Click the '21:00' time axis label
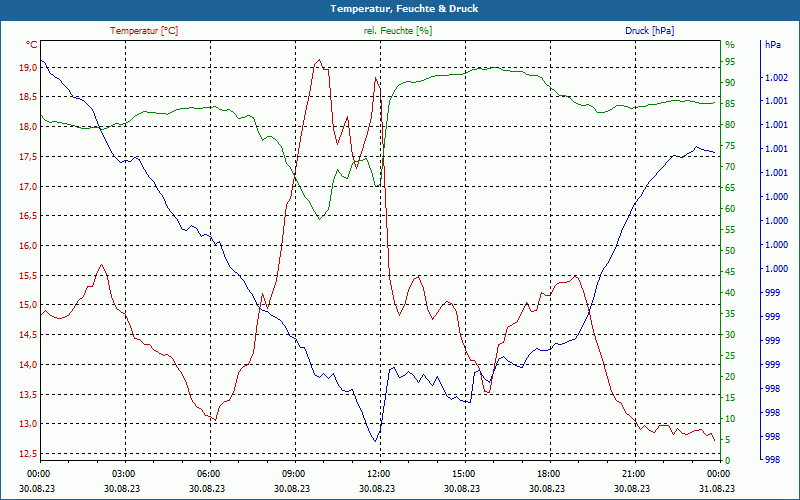This screenshot has width=800, height=500. coord(635,473)
